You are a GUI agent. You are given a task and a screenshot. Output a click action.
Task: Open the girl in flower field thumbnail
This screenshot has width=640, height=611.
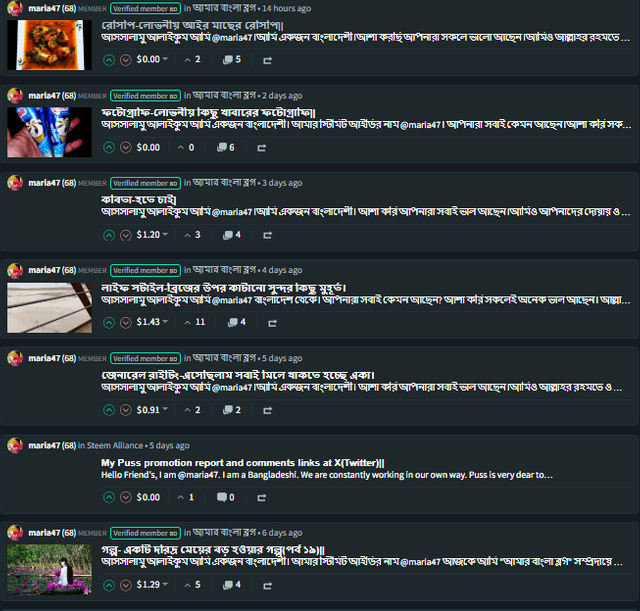coord(49,569)
